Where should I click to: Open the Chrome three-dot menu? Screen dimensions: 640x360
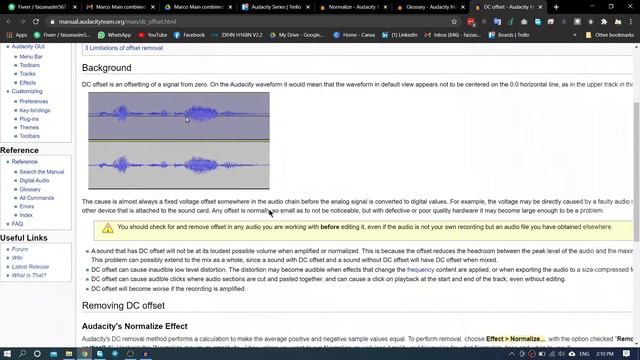(x=631, y=22)
